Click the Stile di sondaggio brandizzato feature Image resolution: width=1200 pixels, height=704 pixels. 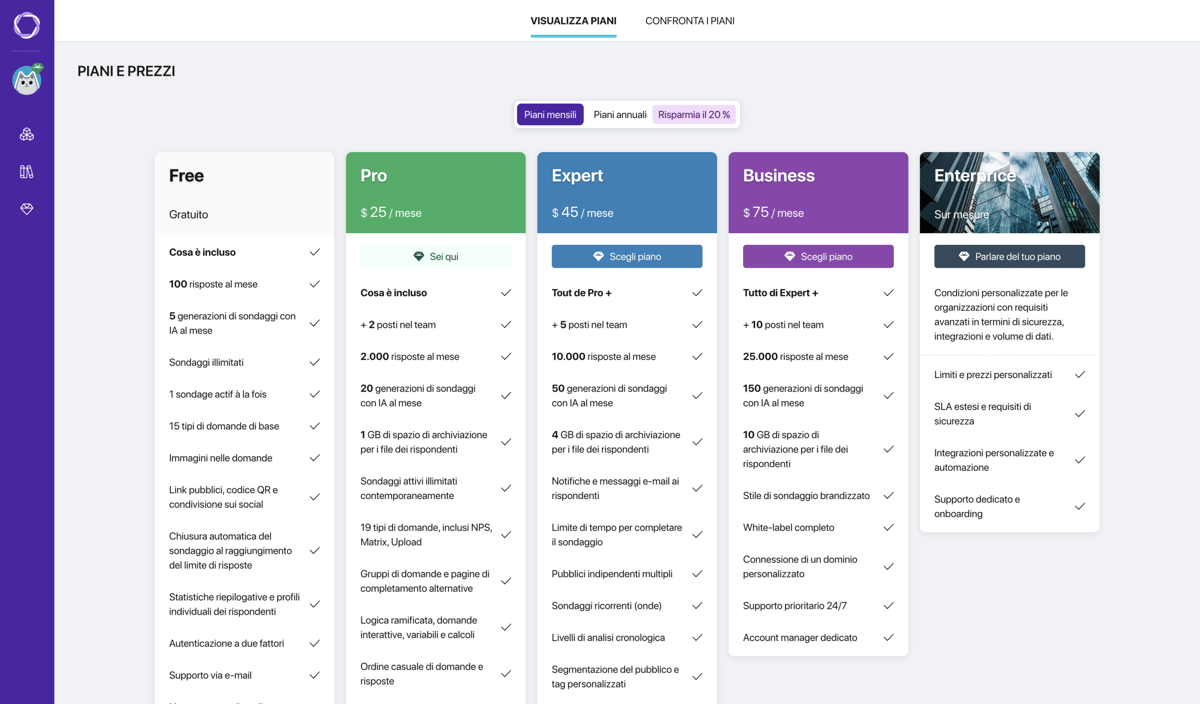tap(806, 496)
